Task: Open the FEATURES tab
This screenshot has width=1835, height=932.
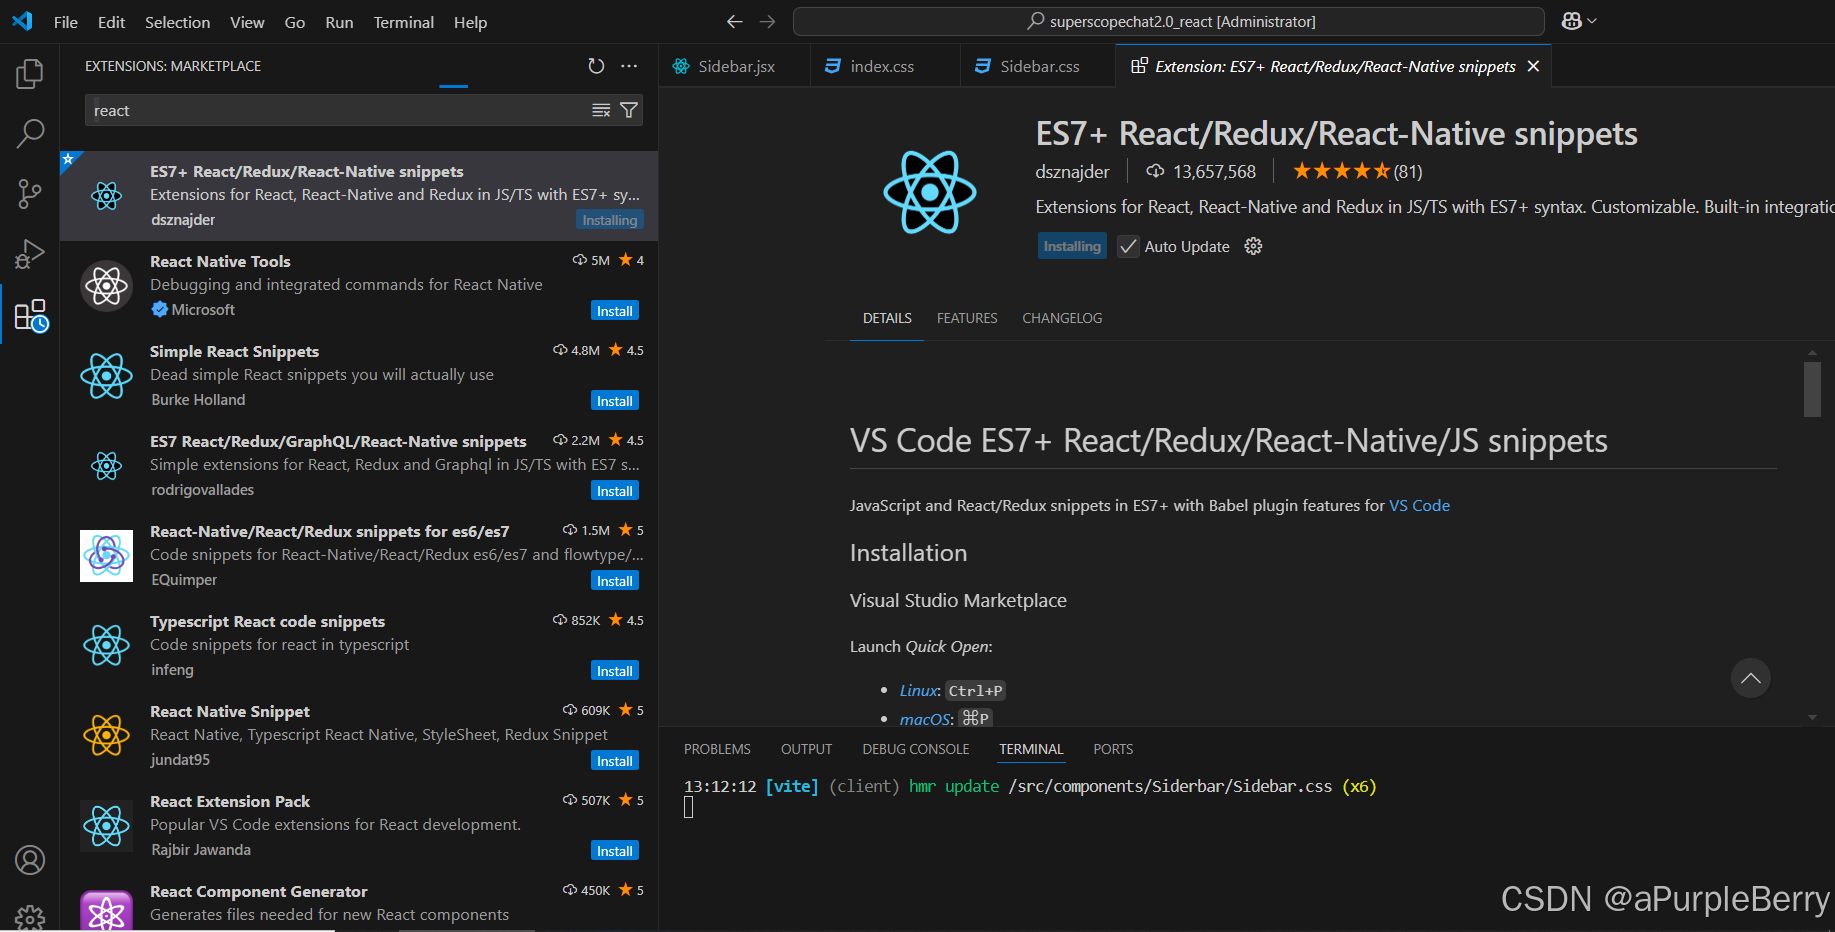Action: point(967,318)
